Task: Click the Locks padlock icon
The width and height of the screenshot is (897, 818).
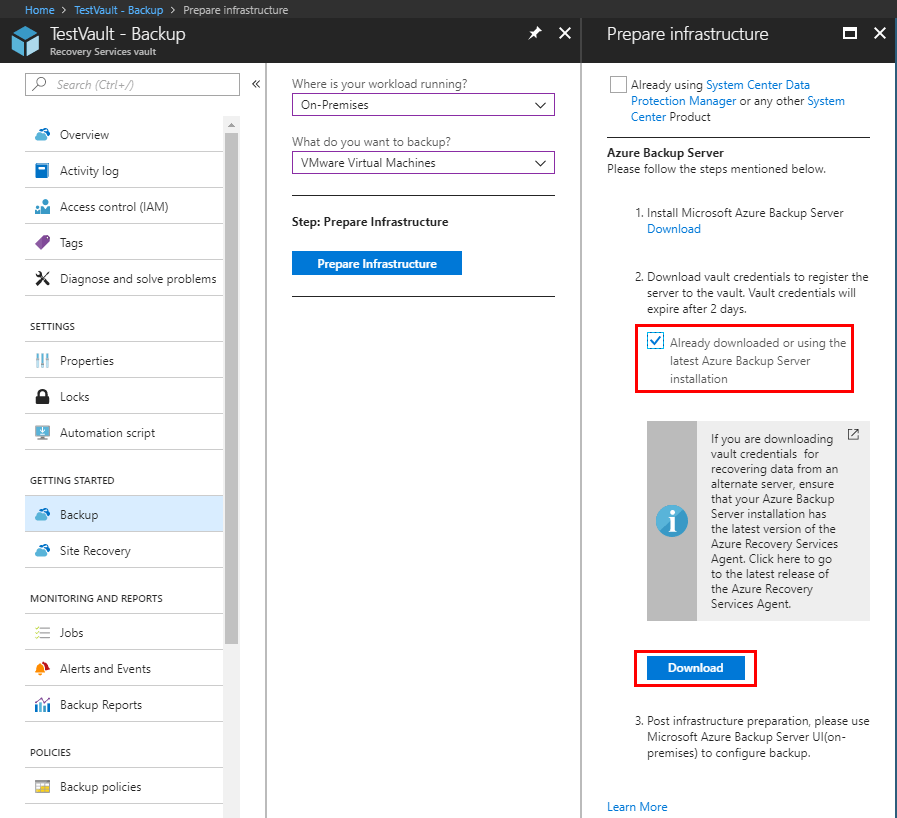Action: tap(42, 397)
